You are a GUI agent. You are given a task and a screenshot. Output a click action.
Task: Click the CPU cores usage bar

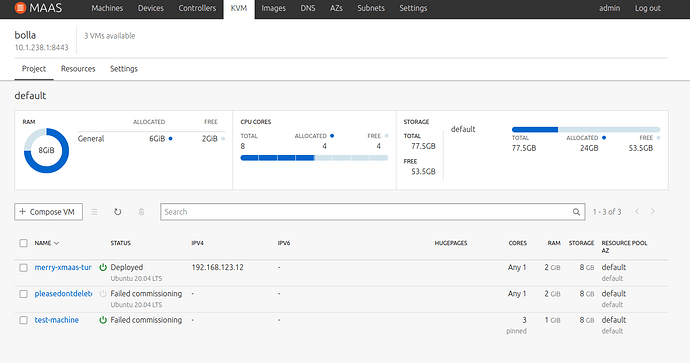click(314, 158)
